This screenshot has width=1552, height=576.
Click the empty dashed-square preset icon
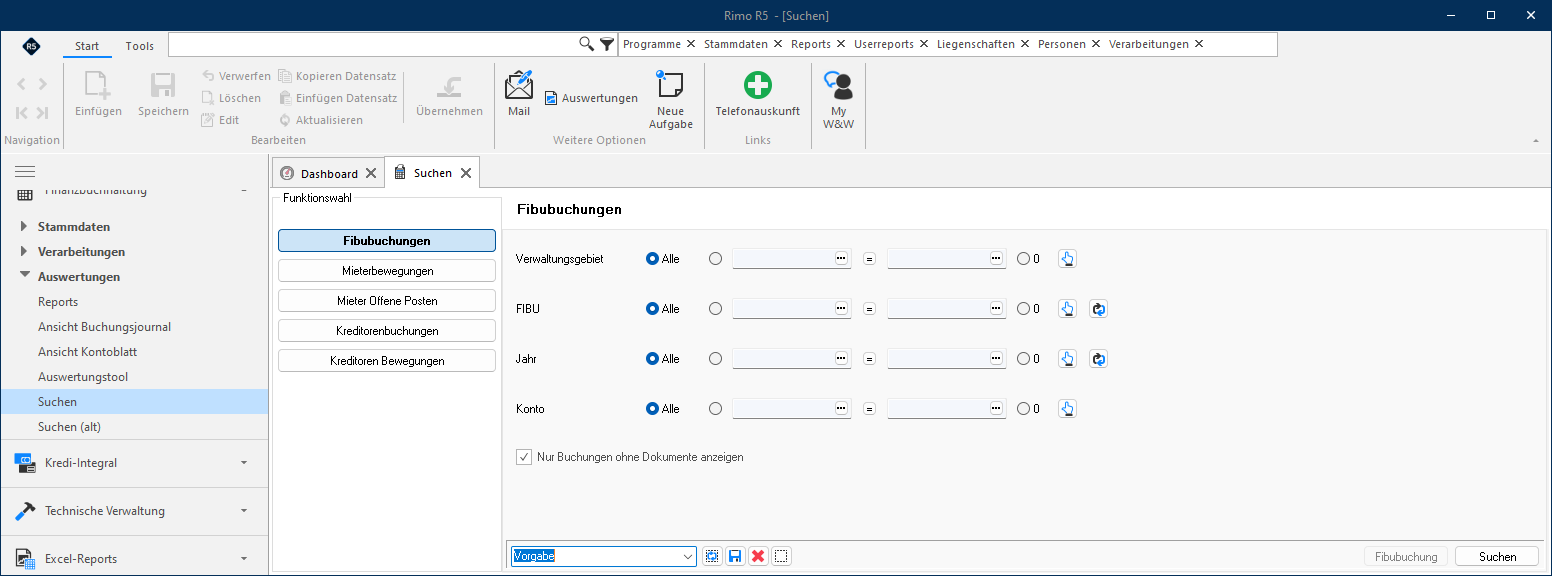click(x=782, y=556)
